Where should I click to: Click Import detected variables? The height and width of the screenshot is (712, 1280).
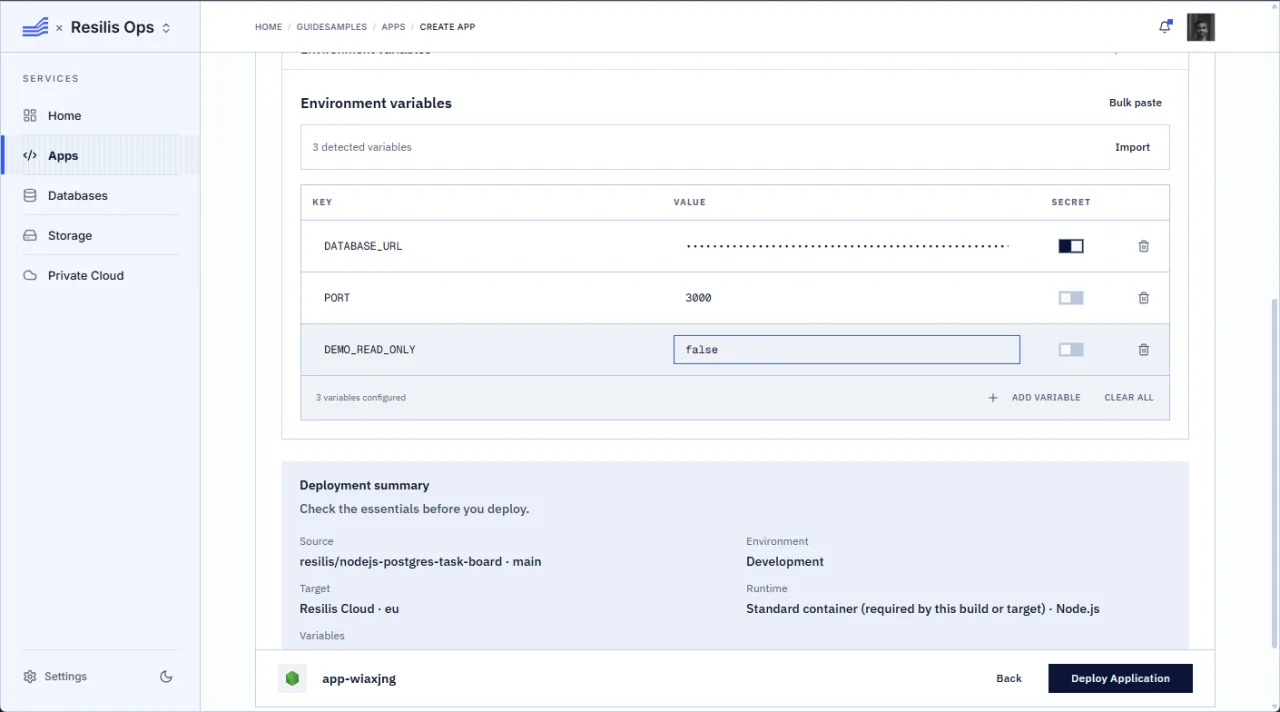coord(1132,147)
